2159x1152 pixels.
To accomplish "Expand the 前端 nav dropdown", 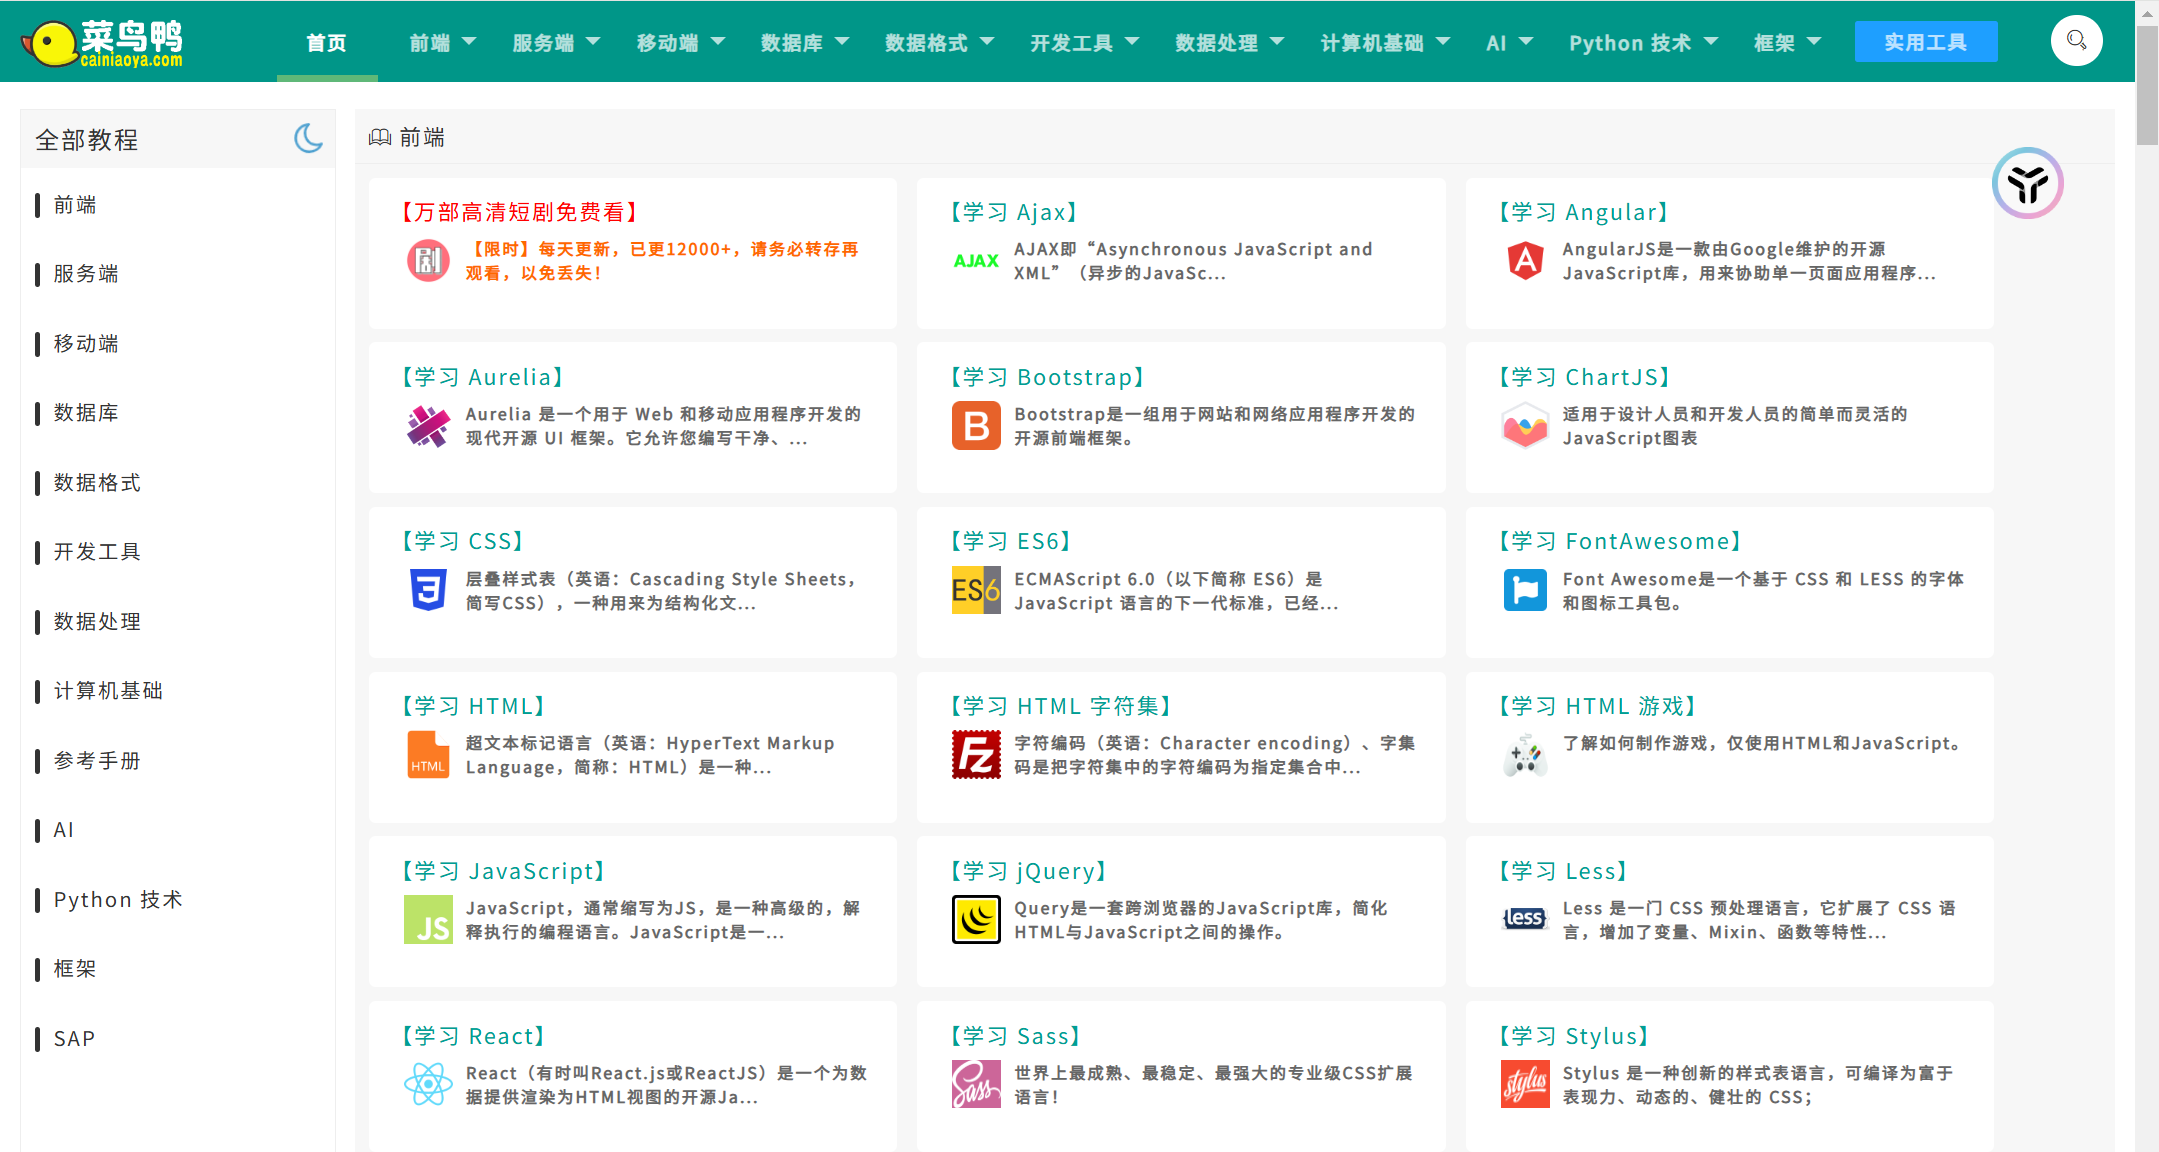I will coord(442,43).
